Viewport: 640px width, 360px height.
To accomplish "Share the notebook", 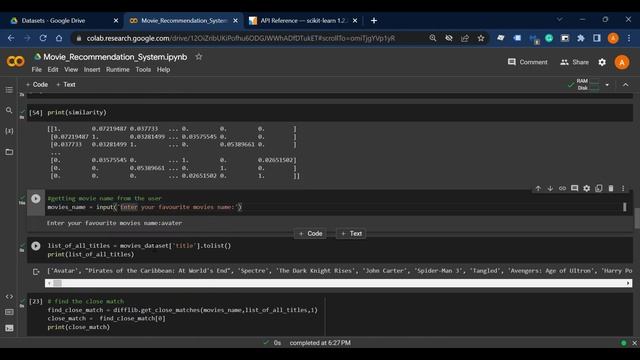I will [575, 62].
